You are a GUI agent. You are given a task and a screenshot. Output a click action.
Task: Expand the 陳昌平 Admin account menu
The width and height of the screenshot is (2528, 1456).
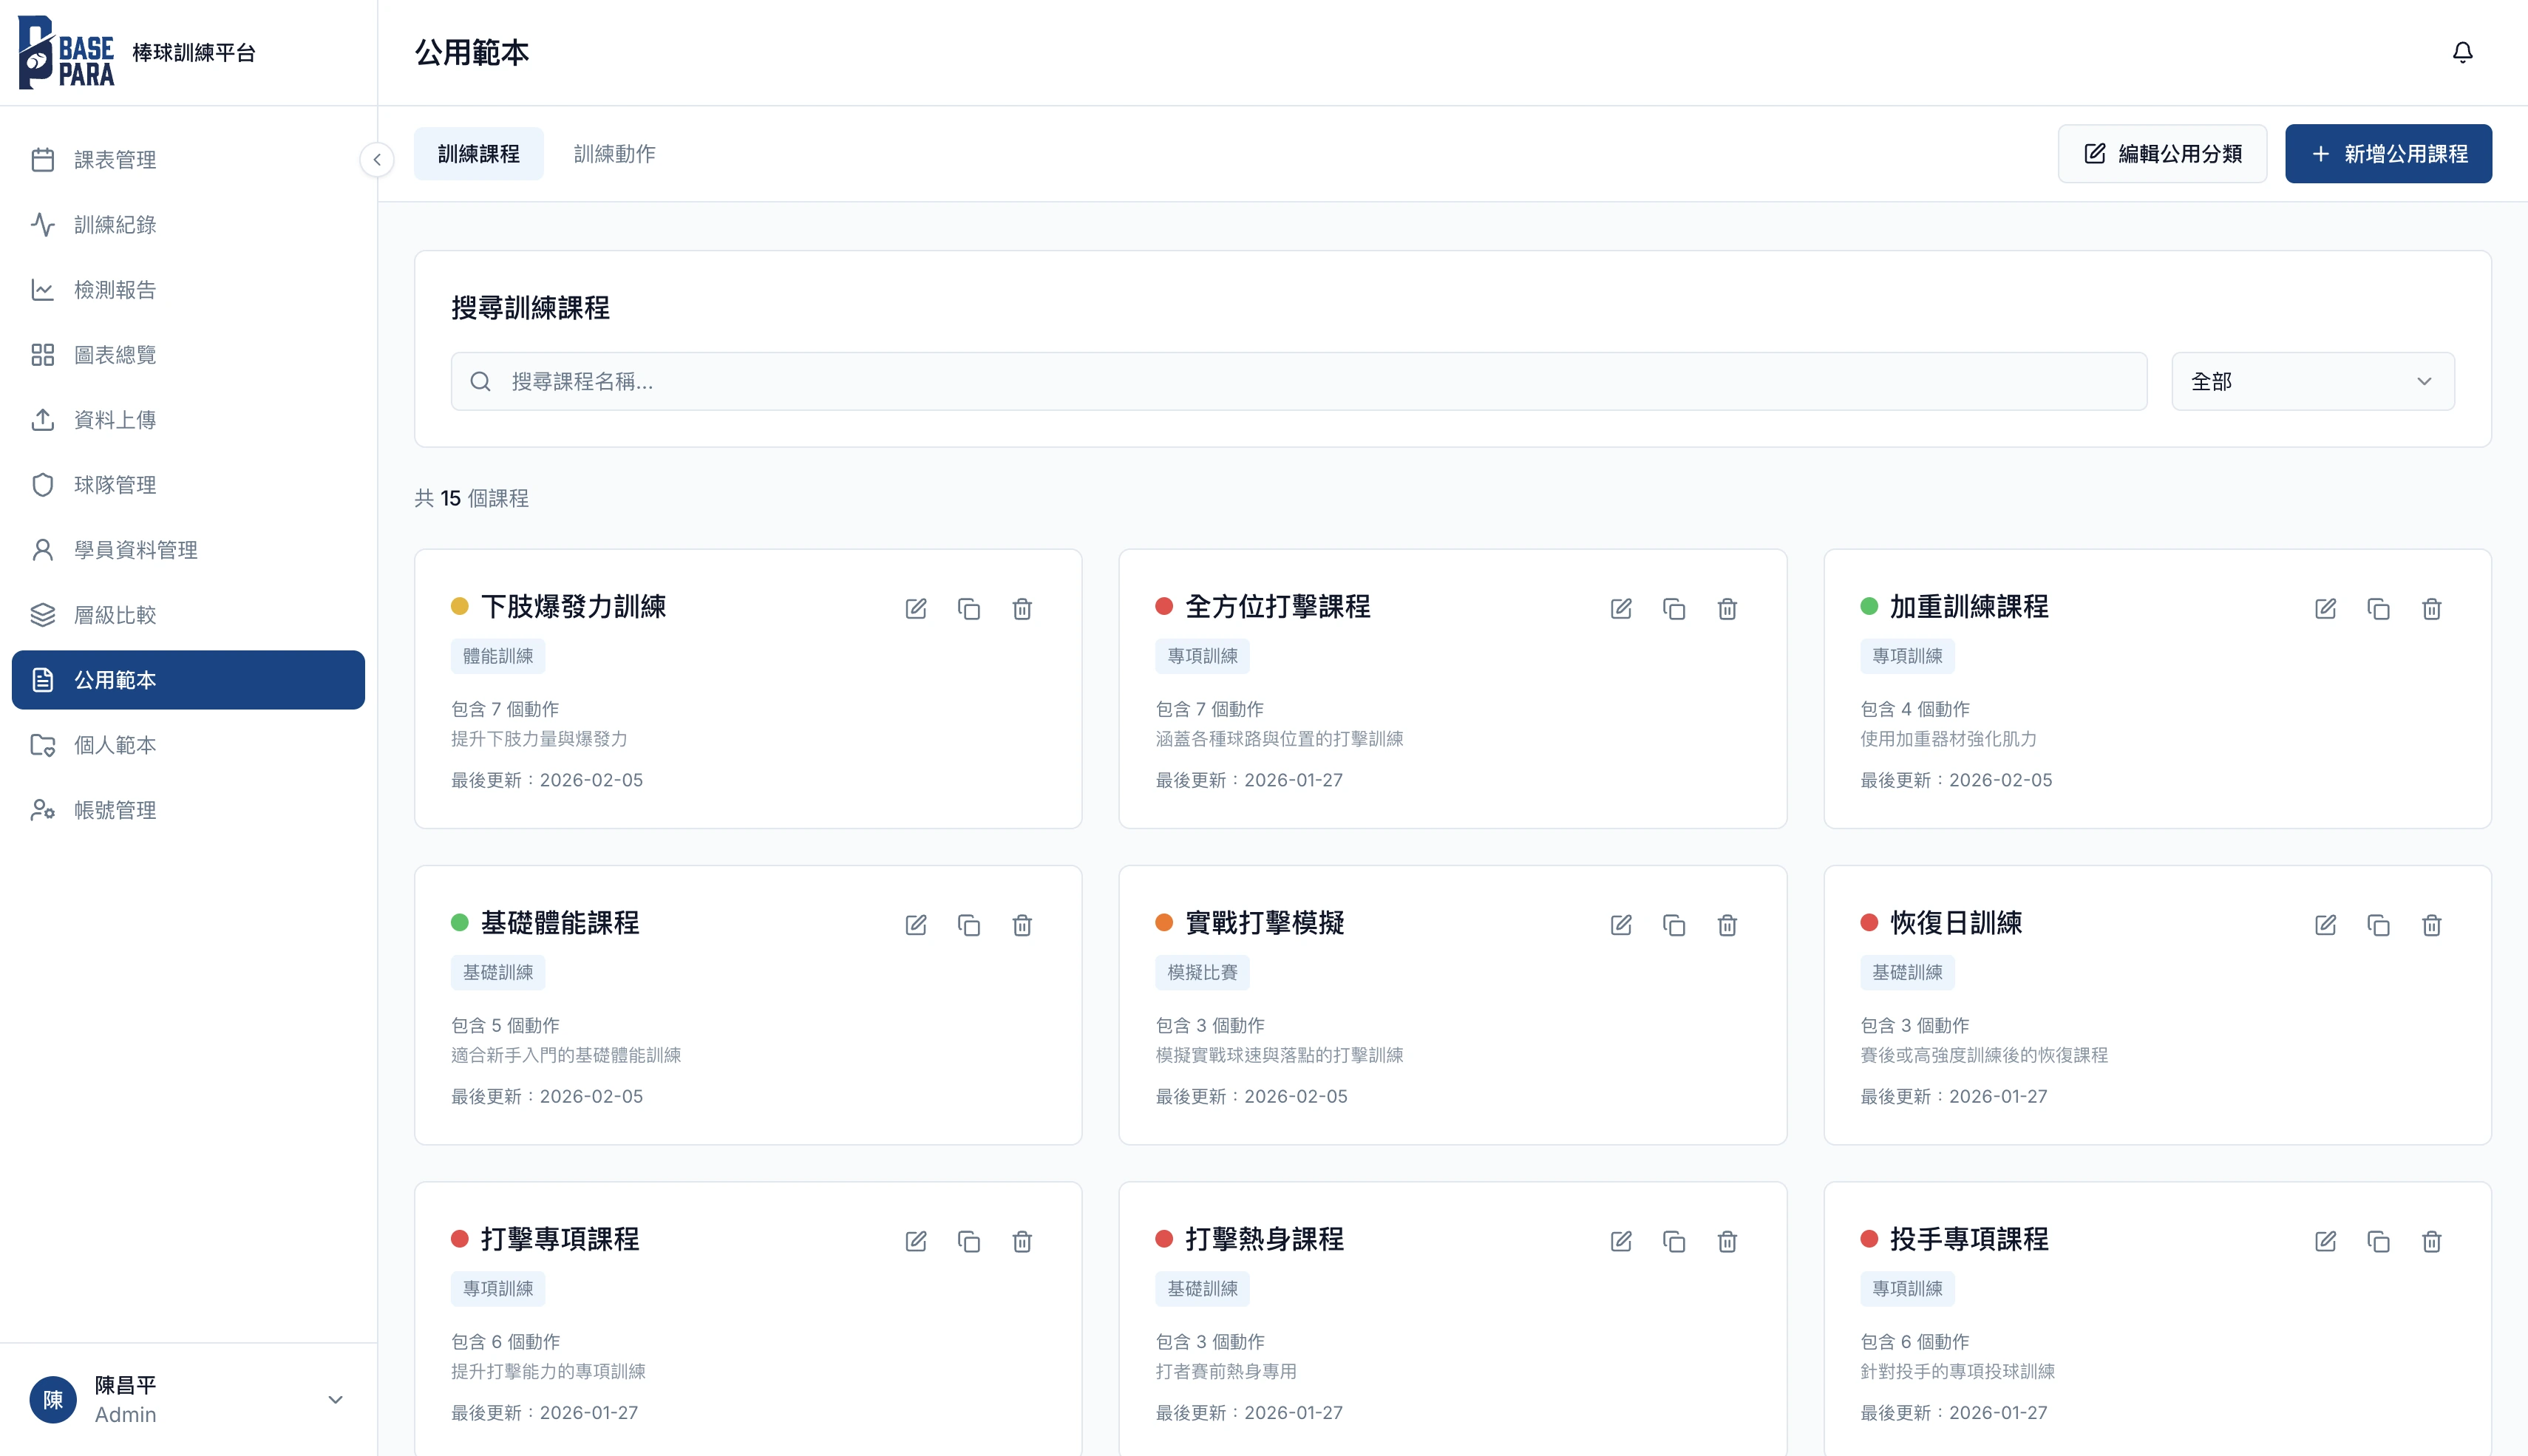[188, 1399]
